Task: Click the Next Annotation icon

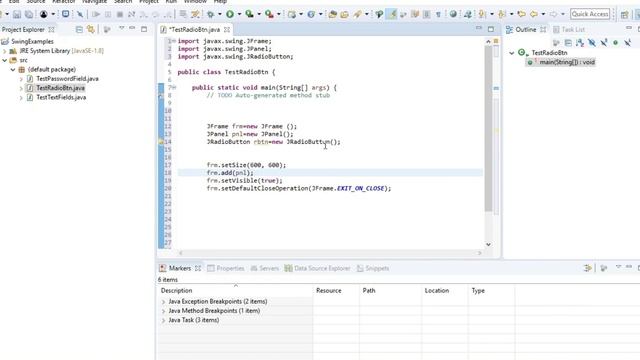Action: pos(482,14)
